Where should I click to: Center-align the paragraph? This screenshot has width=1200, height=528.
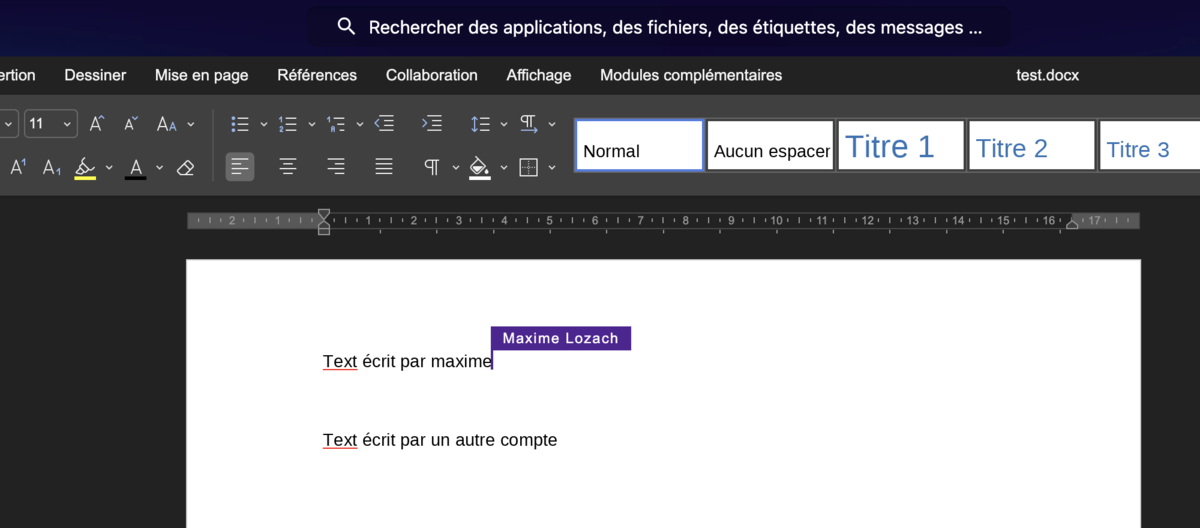pyautogui.click(x=288, y=167)
